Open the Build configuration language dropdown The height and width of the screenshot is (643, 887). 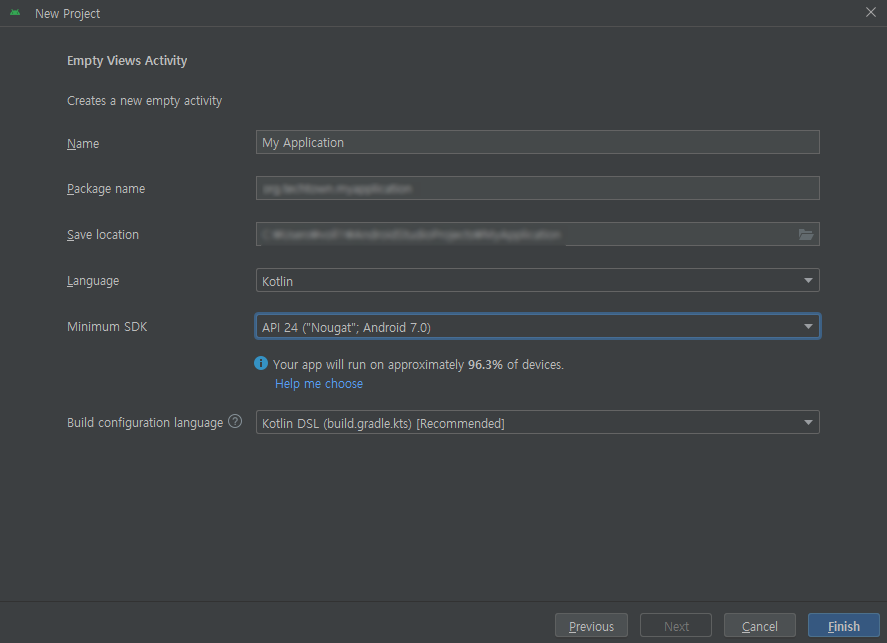pos(537,423)
